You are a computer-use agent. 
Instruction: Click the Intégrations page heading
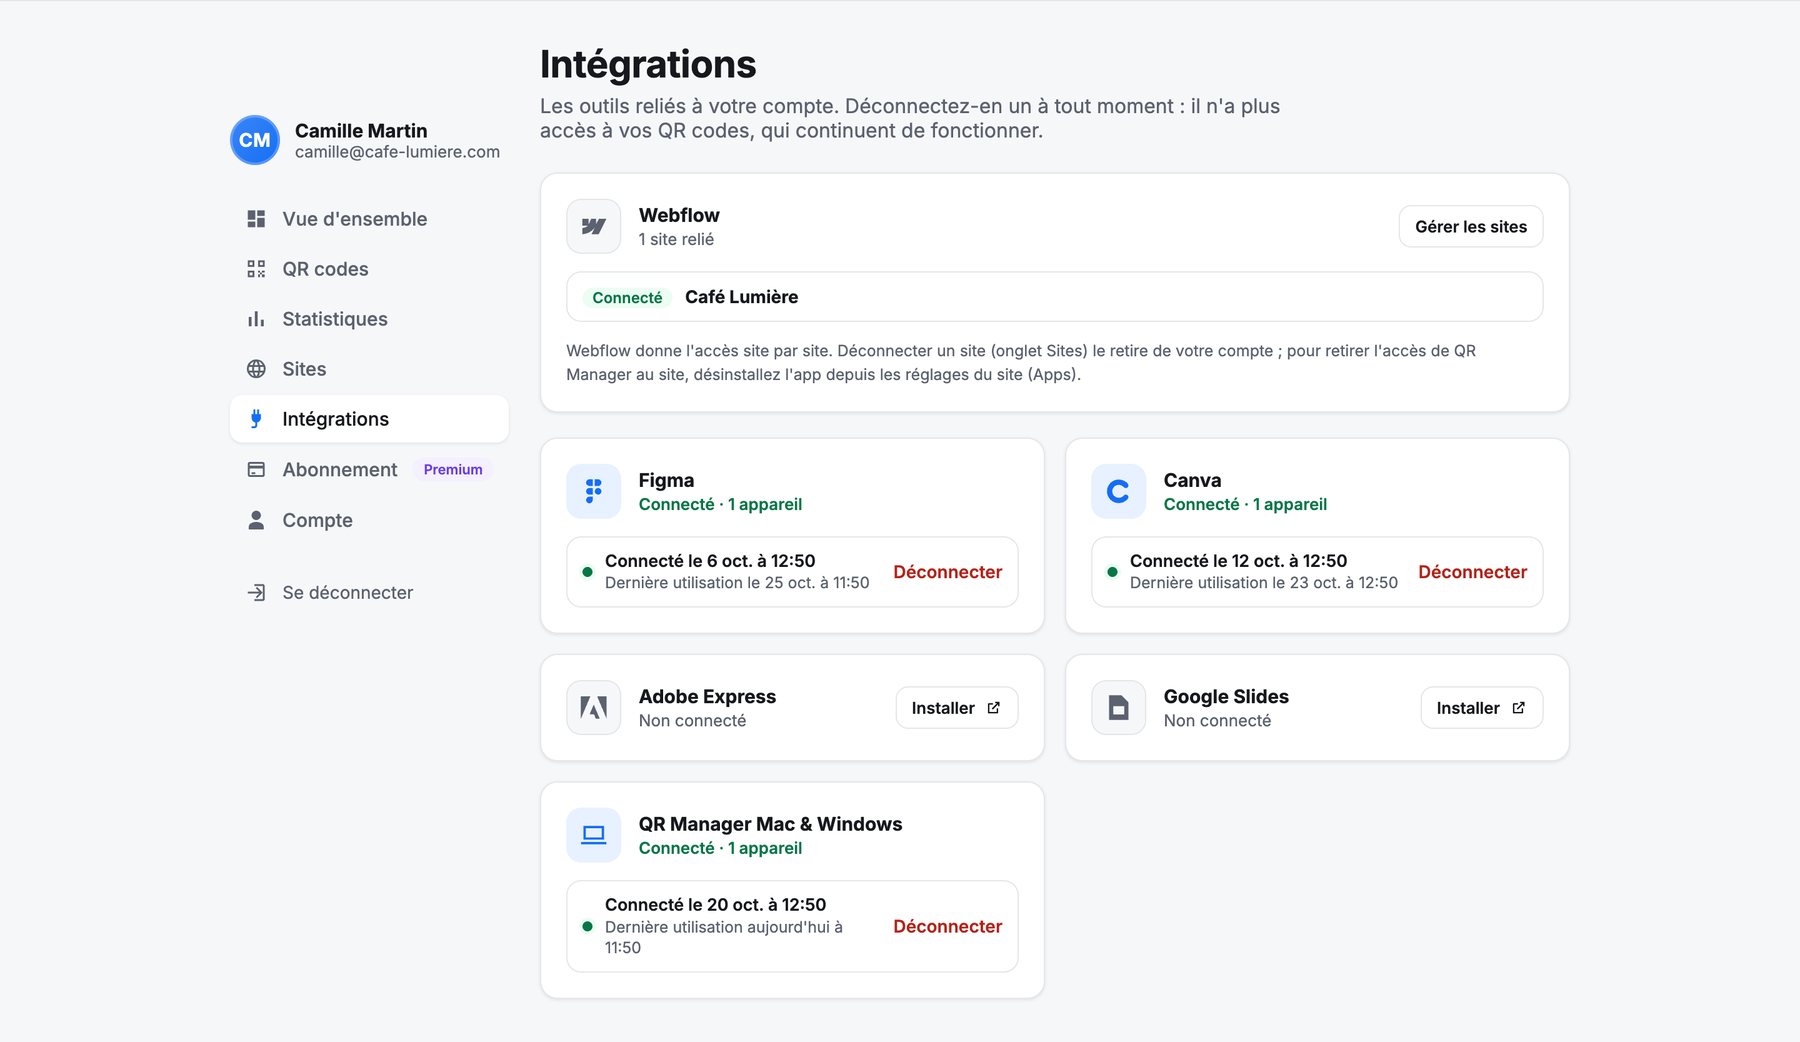coord(648,64)
